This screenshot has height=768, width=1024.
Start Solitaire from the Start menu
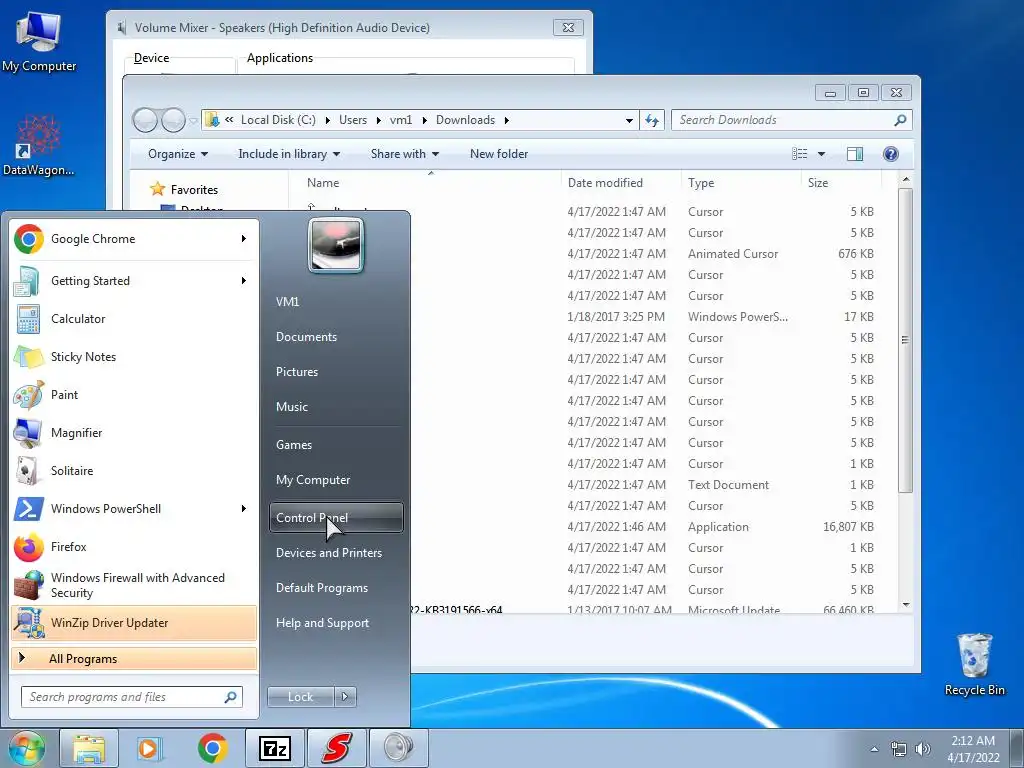134,470
